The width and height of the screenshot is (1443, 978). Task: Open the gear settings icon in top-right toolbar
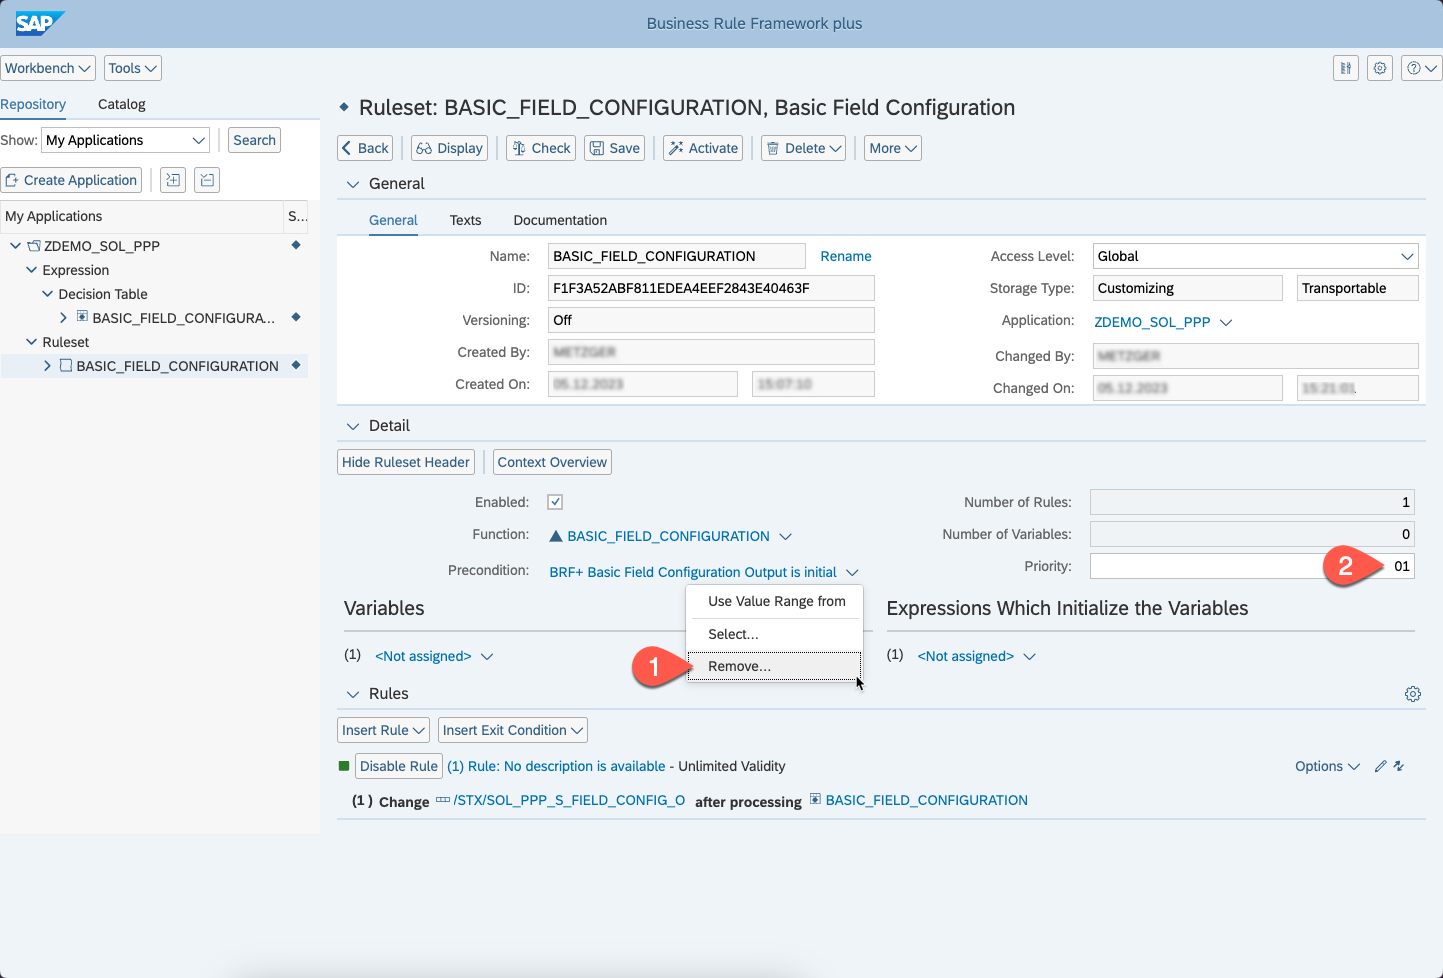pyautogui.click(x=1380, y=68)
